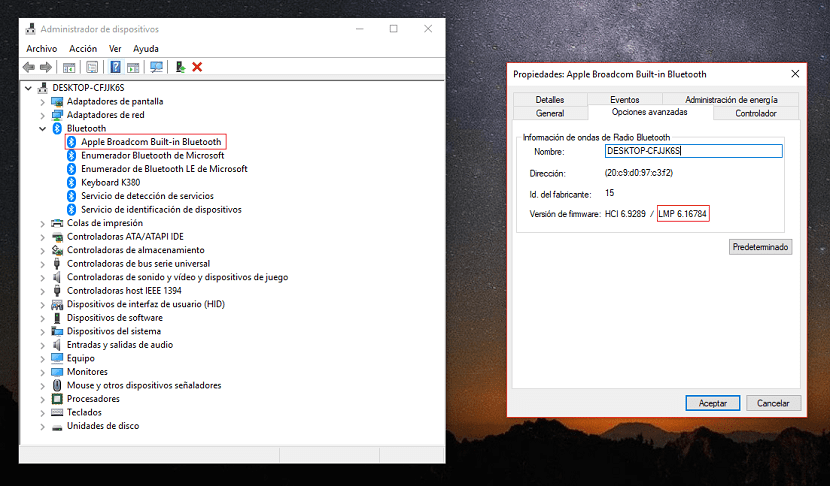Expand Dispositivos de interfaz de usuario (HID)
The height and width of the screenshot is (486, 830).
point(42,305)
